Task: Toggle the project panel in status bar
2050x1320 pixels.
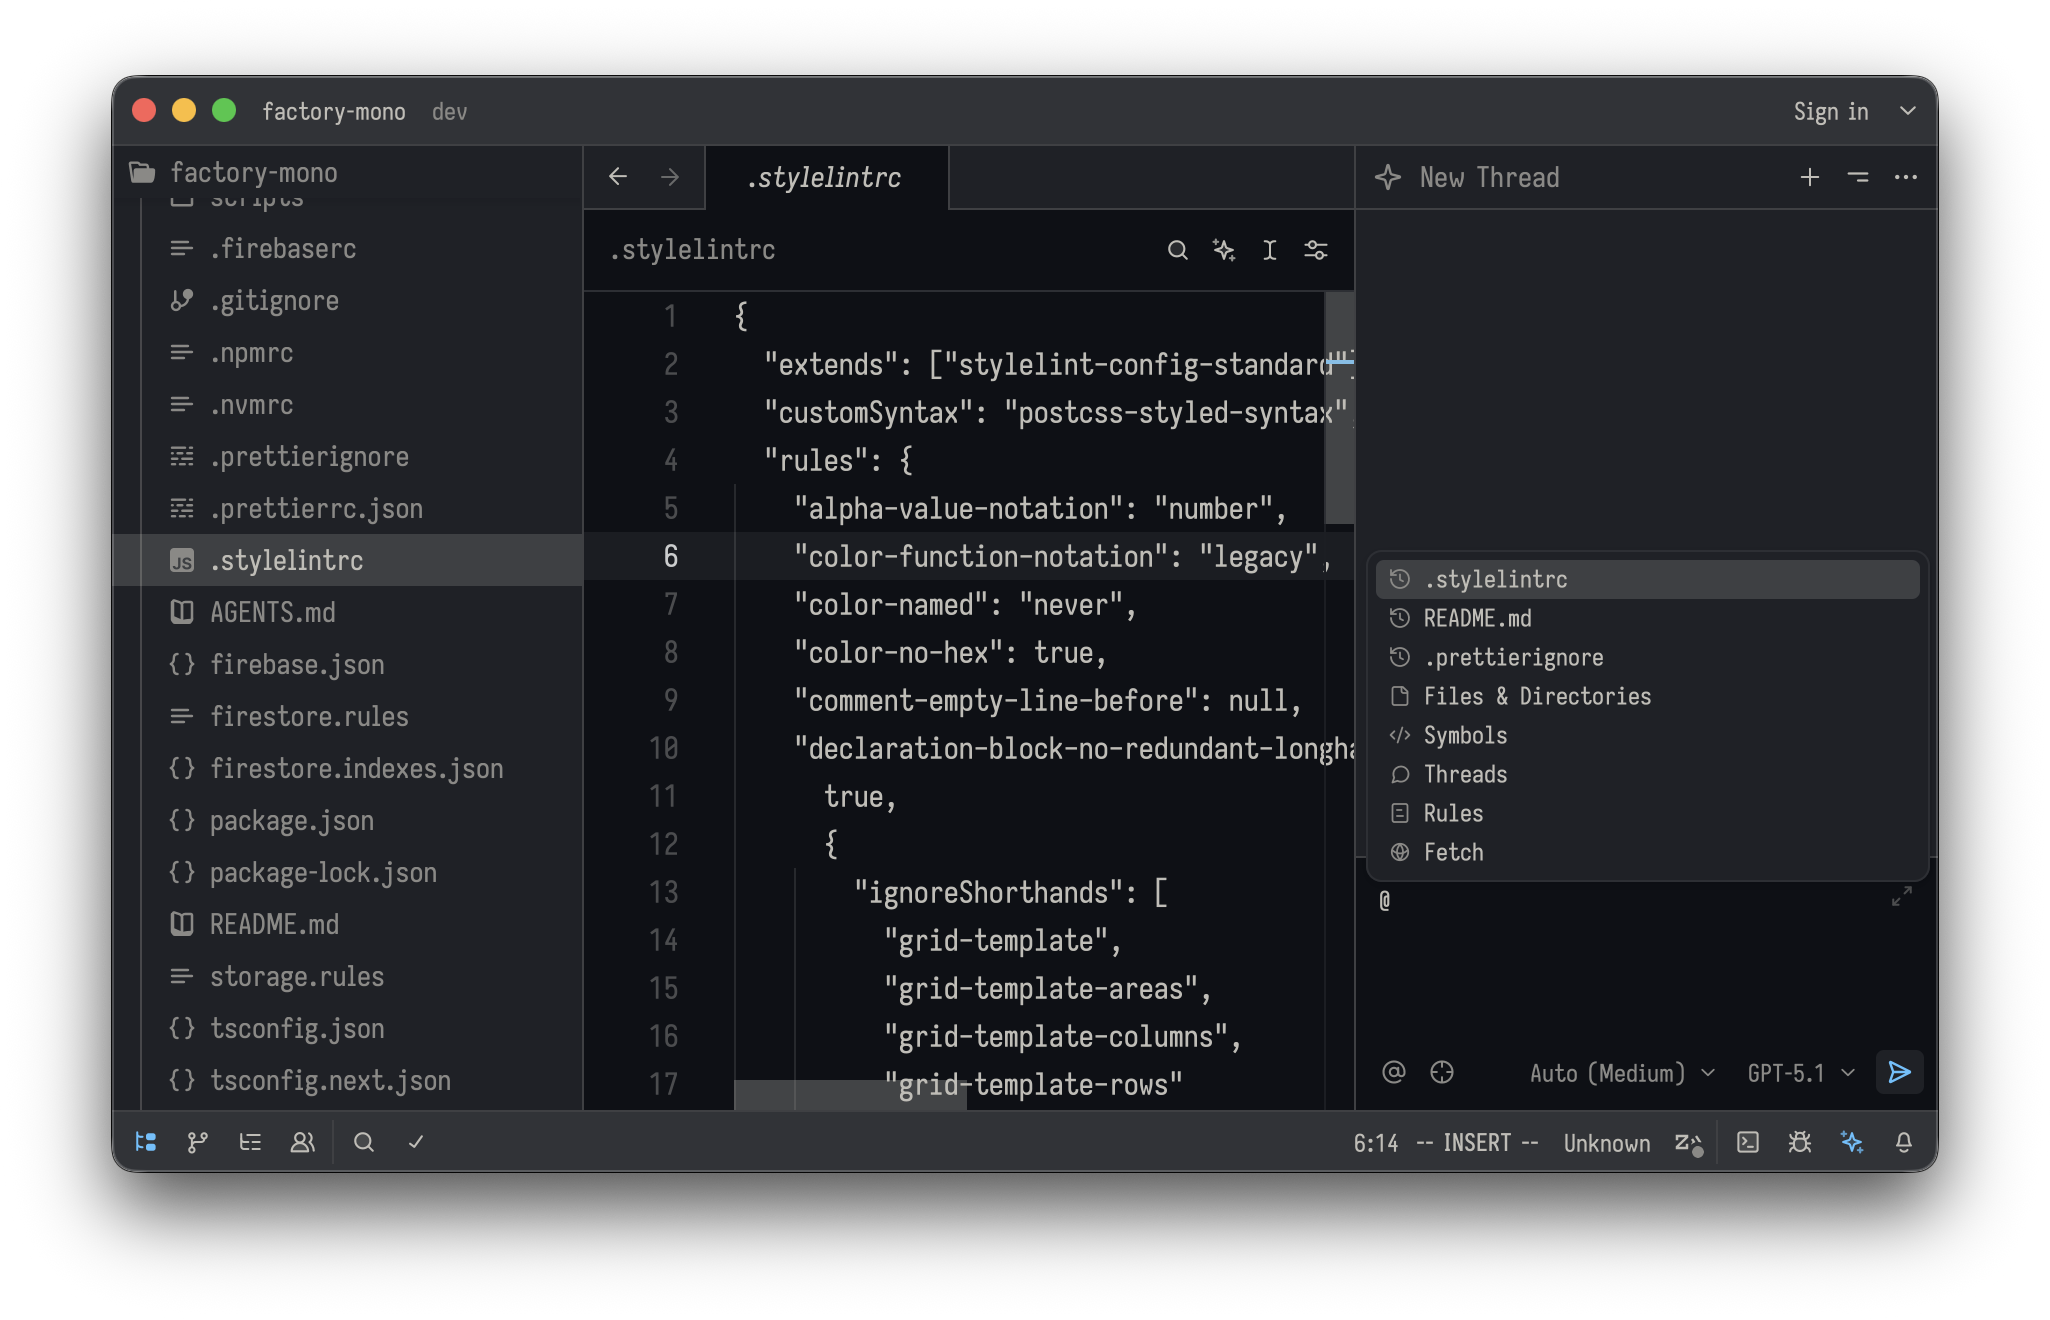Action: coord(146,1142)
